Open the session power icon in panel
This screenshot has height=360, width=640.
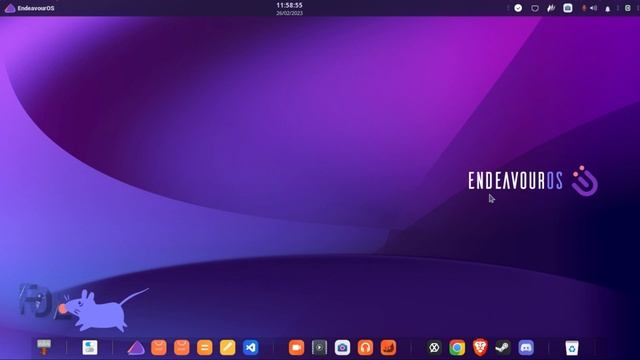(x=628, y=8)
